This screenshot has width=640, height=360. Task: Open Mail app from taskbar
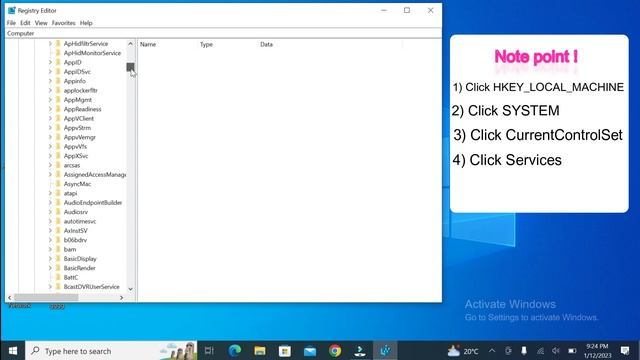tap(310, 351)
